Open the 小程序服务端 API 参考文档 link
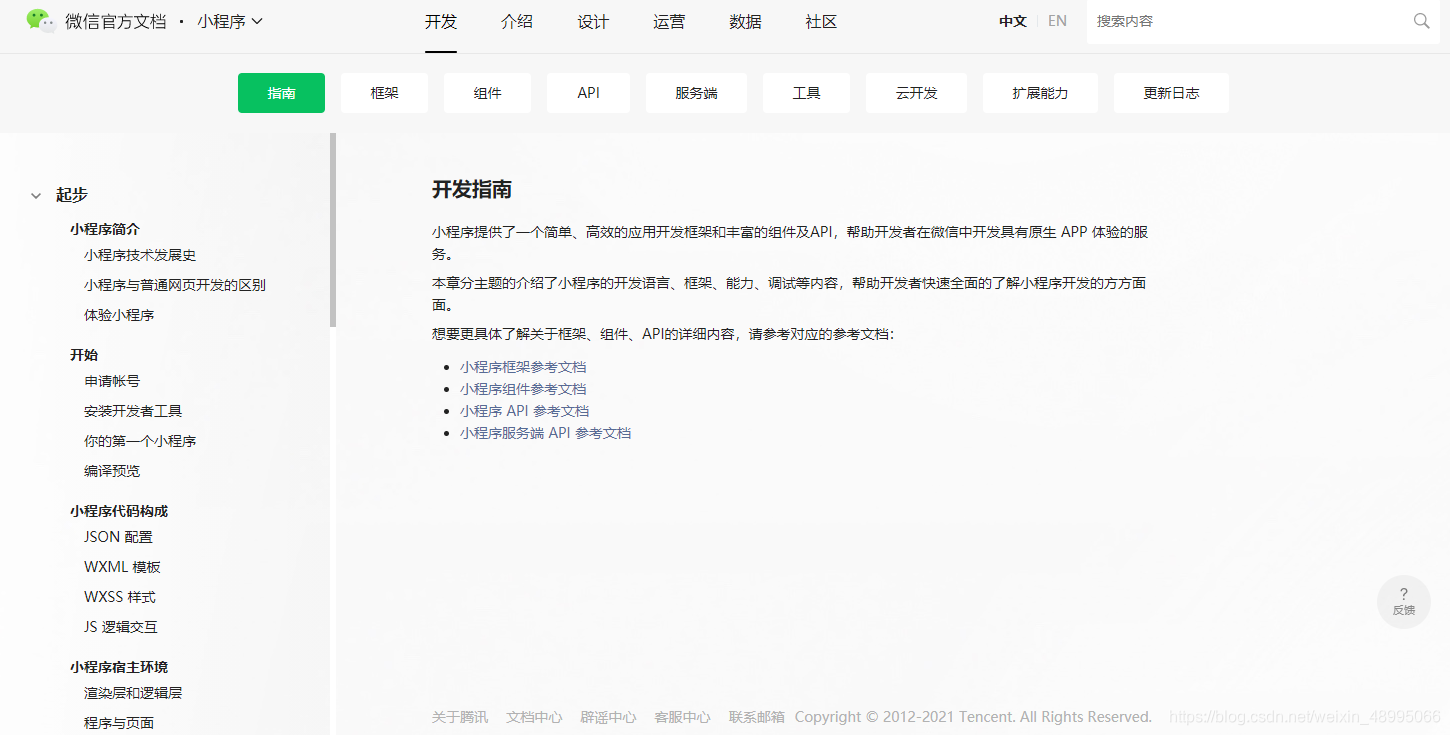 coord(545,433)
